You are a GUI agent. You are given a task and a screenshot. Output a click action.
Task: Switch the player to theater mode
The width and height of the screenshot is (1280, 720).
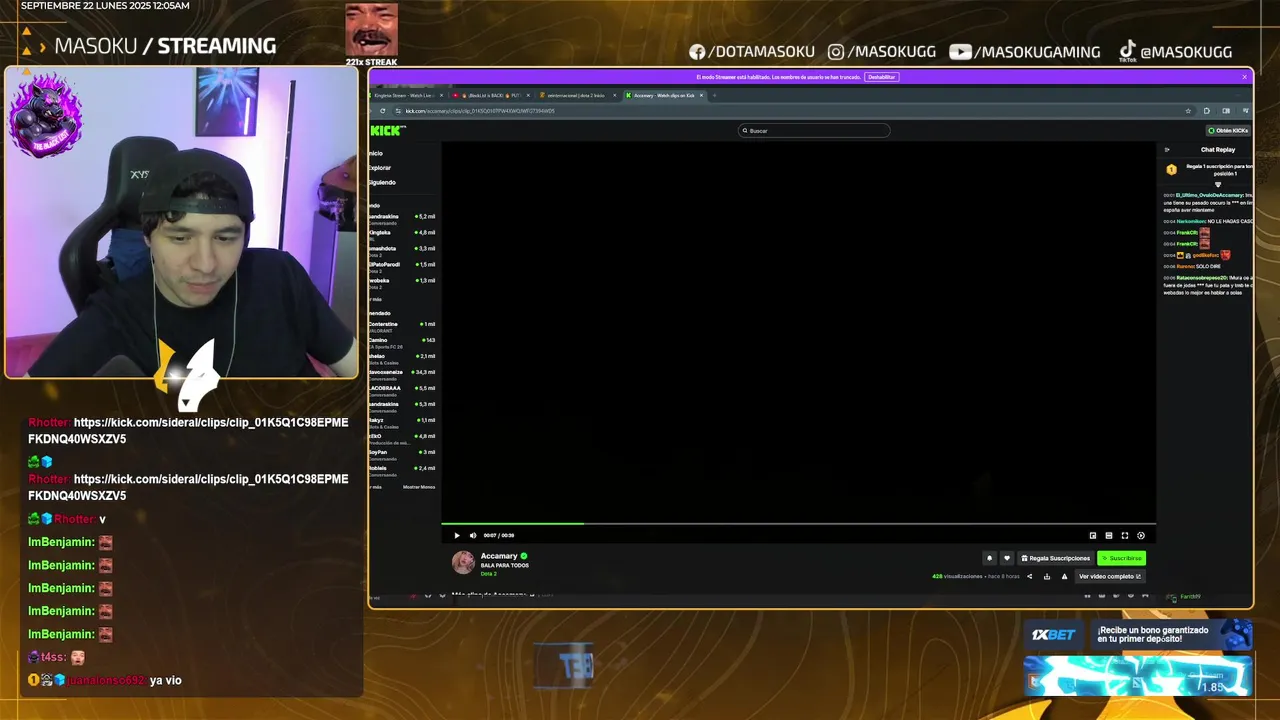pyautogui.click(x=1109, y=535)
